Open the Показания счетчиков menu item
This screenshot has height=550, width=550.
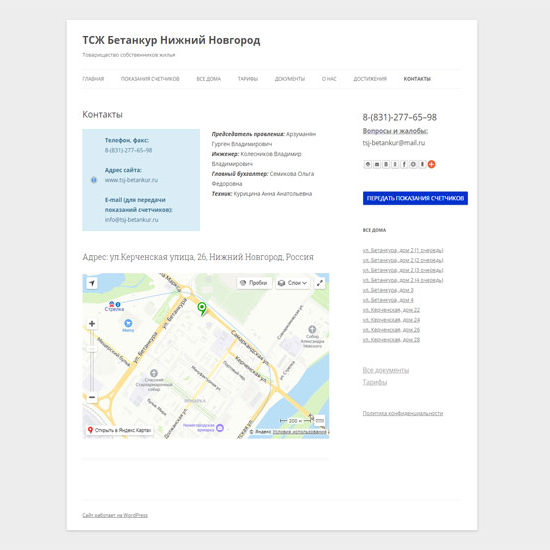[x=150, y=79]
